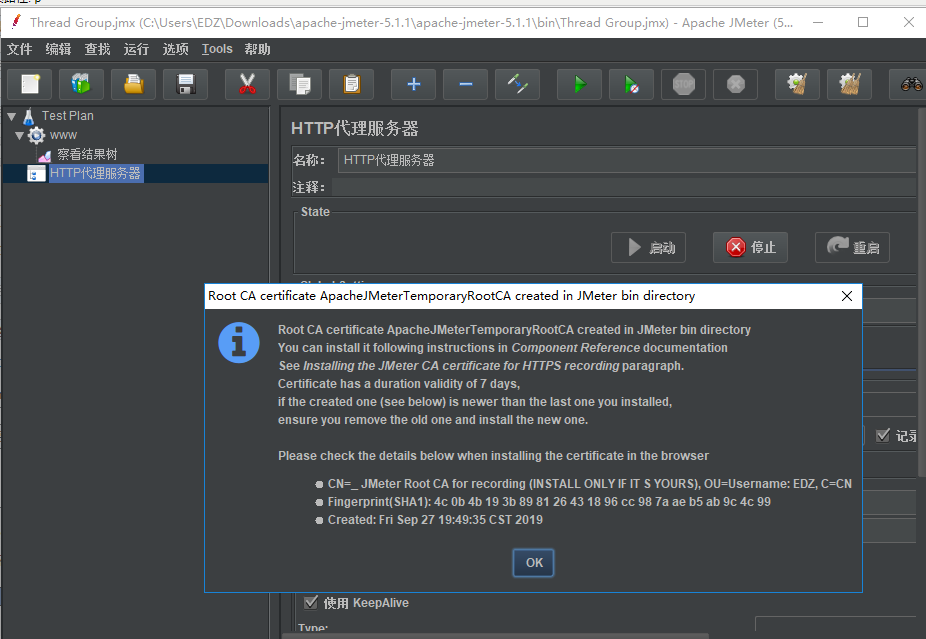Open the 编辑 menu
926x639 pixels.
point(58,49)
